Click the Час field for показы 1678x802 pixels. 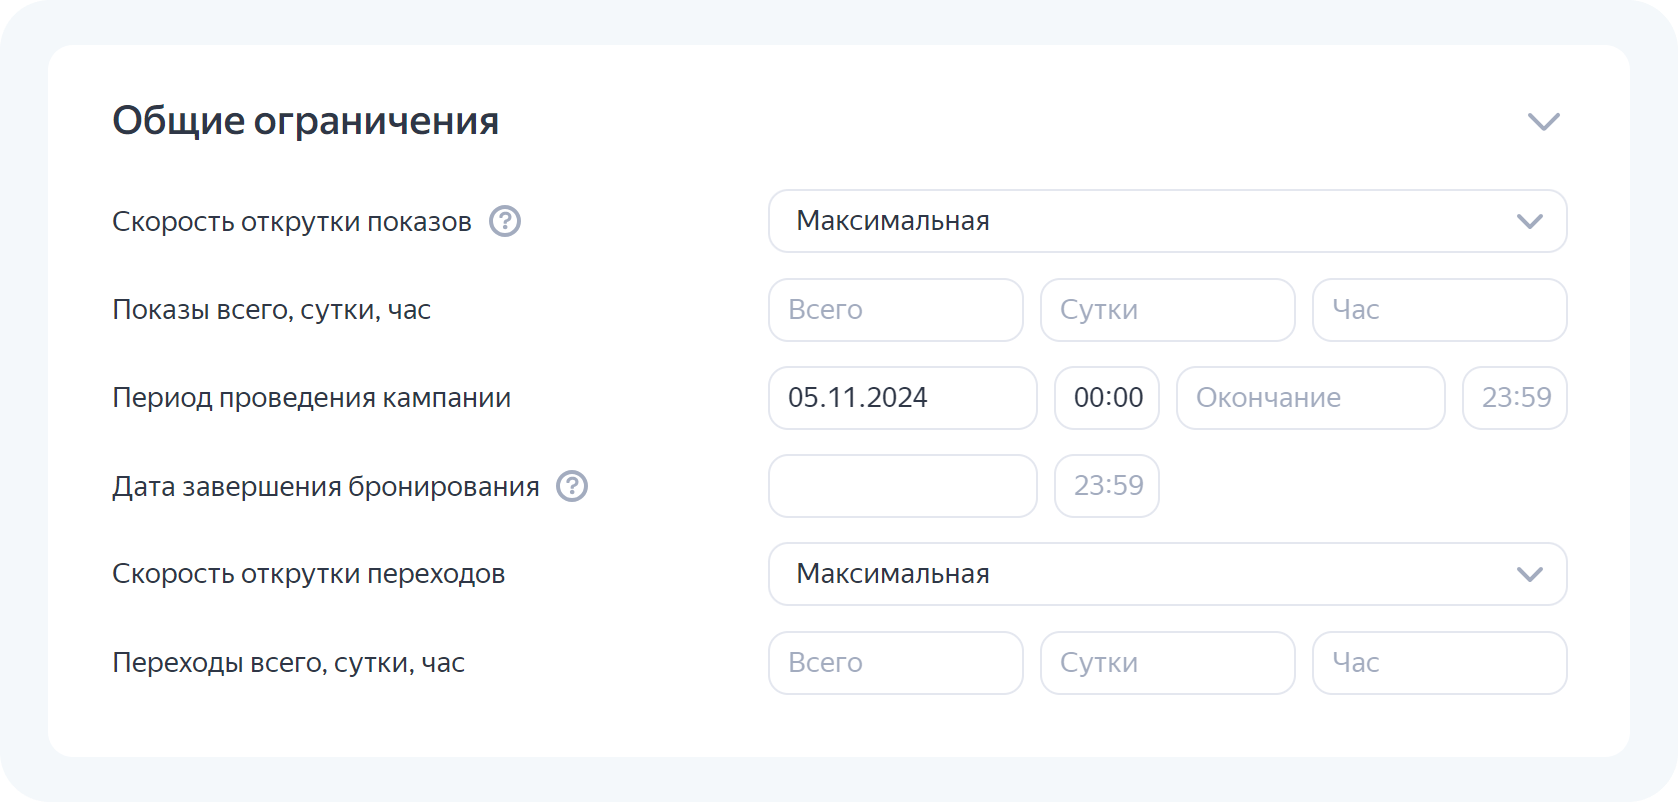(x=1439, y=310)
